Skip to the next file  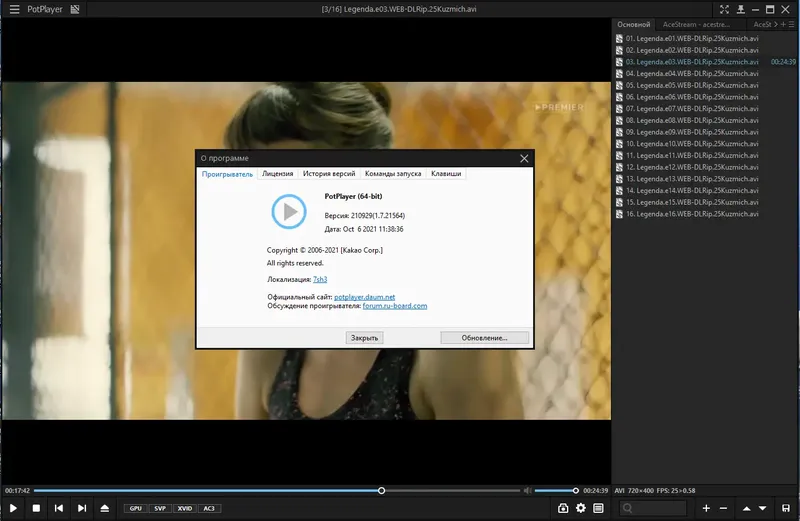pyautogui.click(x=82, y=508)
